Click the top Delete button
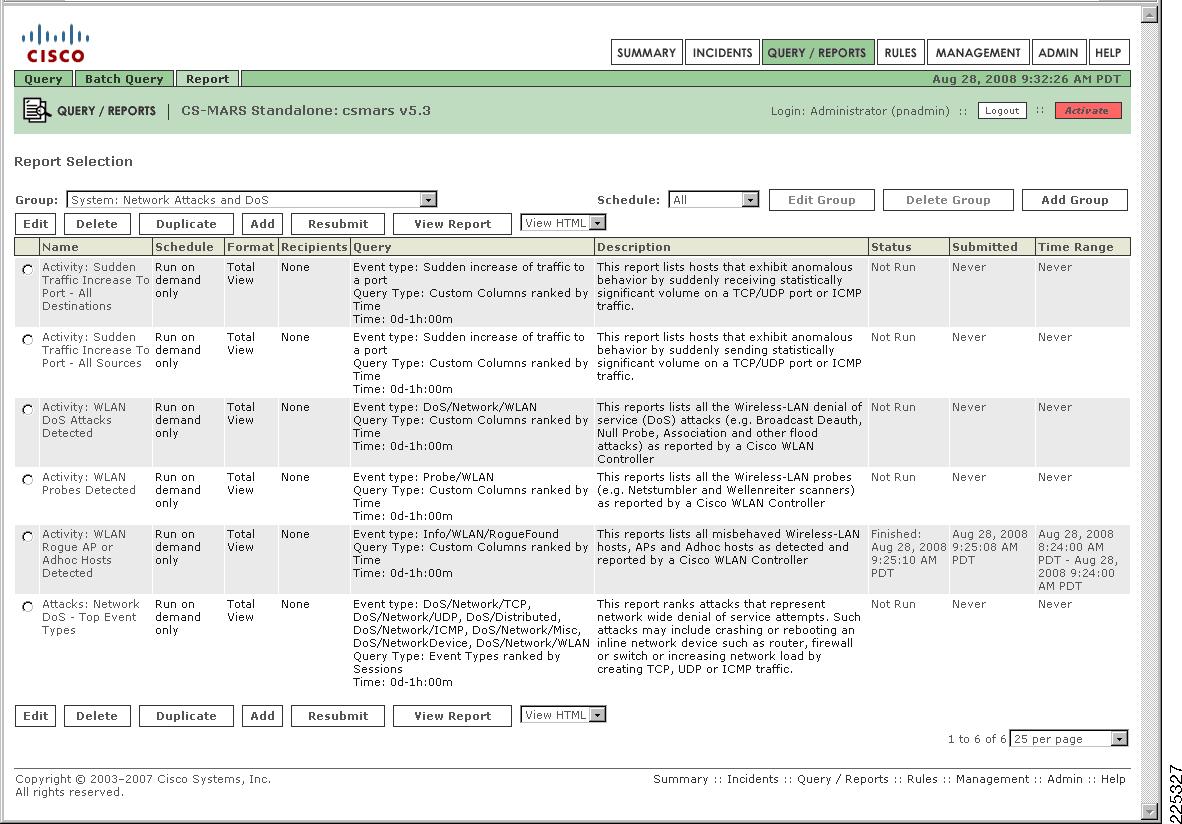The height and width of the screenshot is (824, 1182). 97,224
